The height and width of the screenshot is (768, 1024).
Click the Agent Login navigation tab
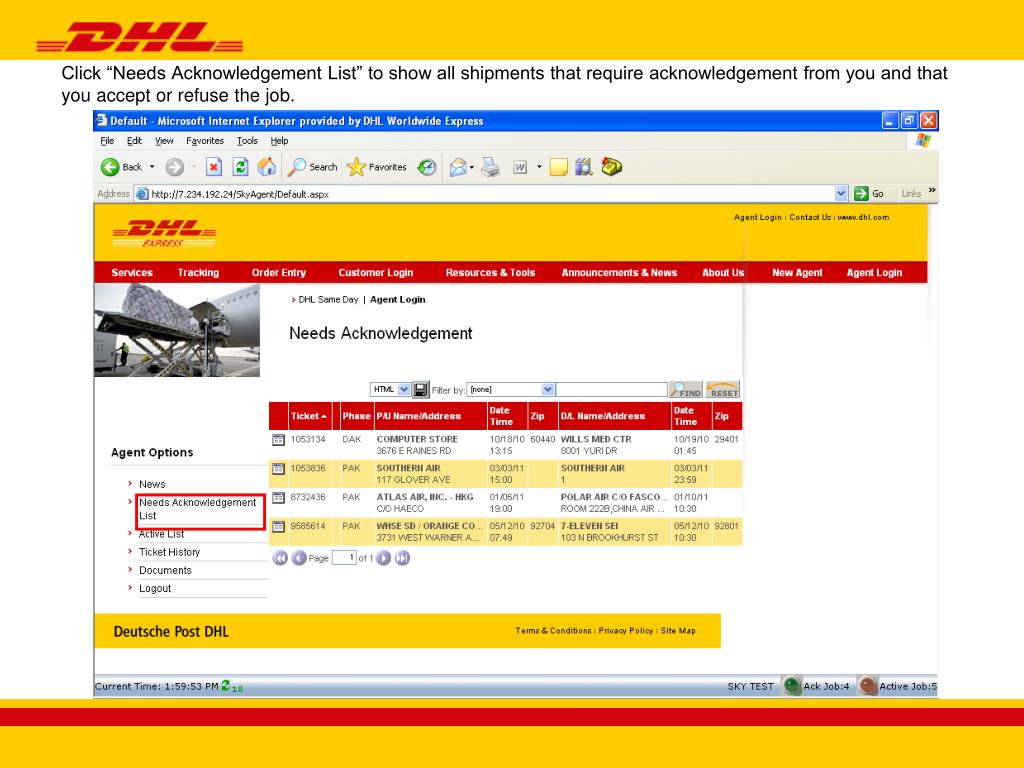point(874,273)
